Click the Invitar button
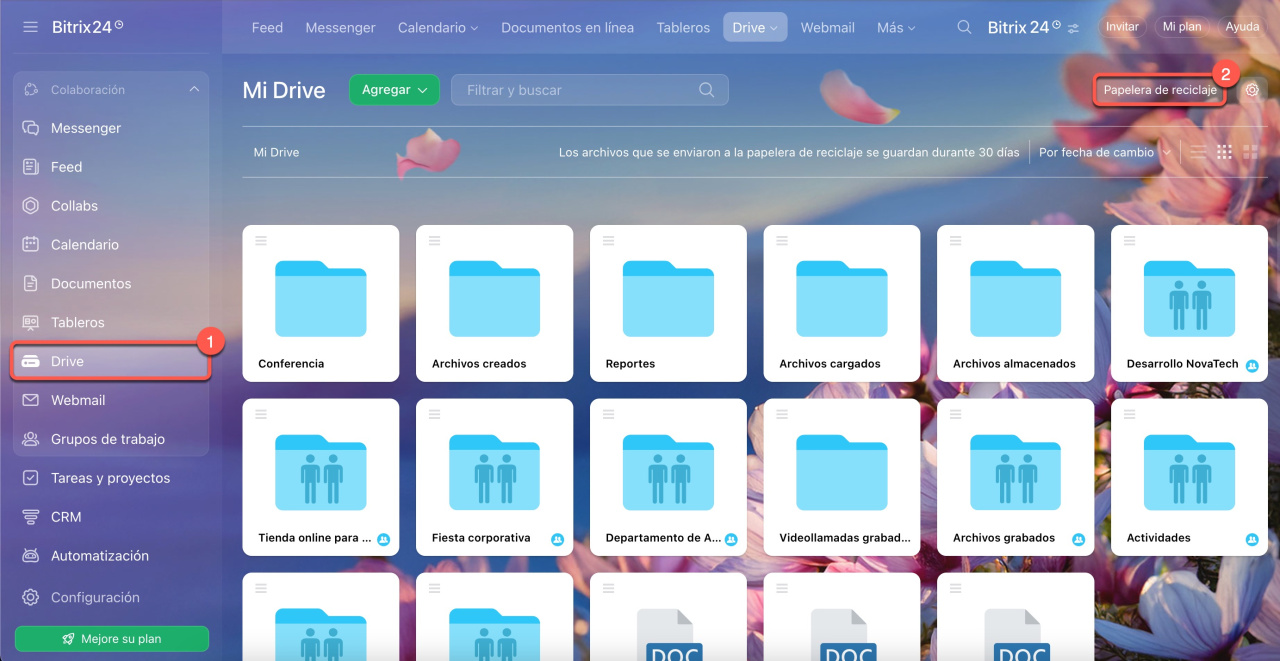Image resolution: width=1280 pixels, height=661 pixels. pos(1122,27)
